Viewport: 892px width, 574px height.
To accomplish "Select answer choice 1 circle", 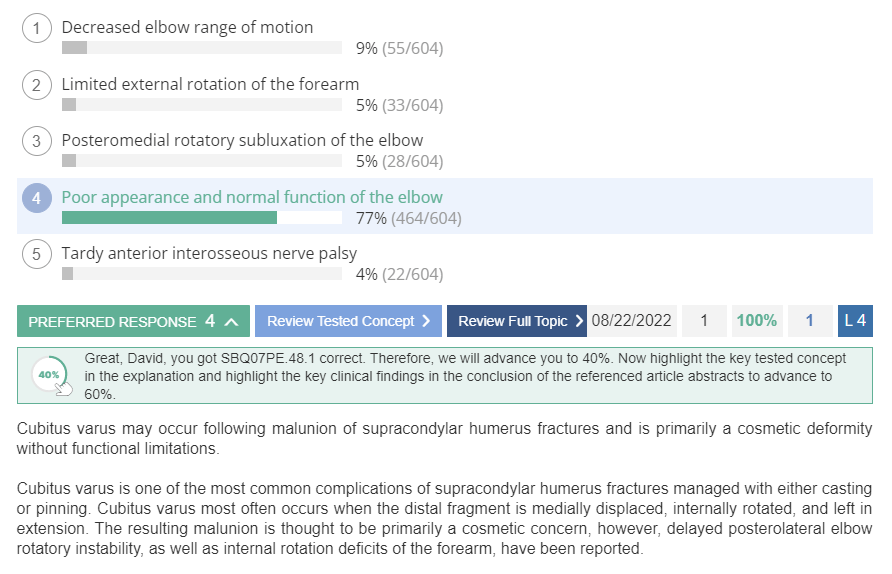I will point(37,28).
